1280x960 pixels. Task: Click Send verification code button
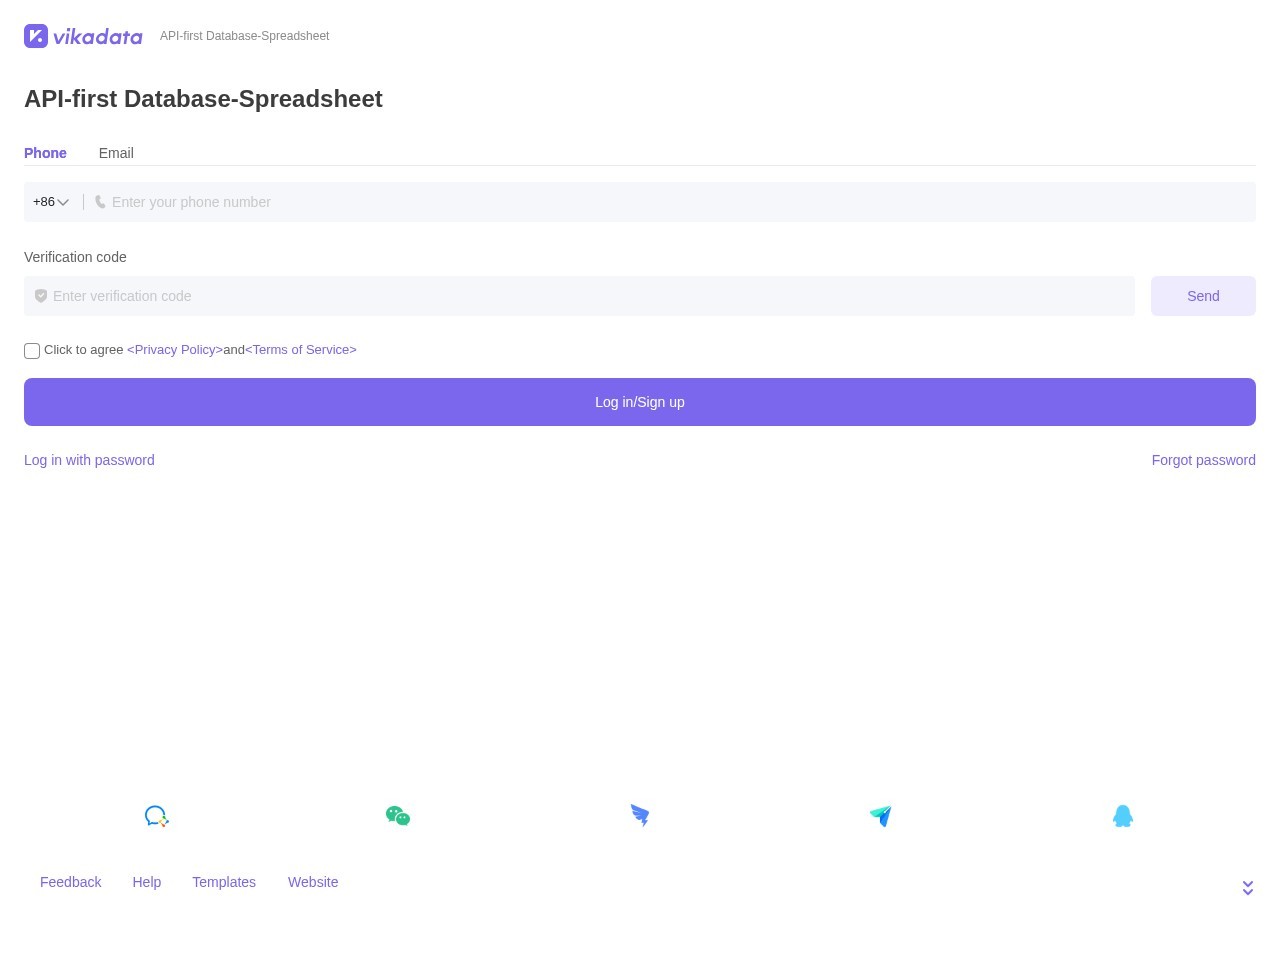point(1203,296)
